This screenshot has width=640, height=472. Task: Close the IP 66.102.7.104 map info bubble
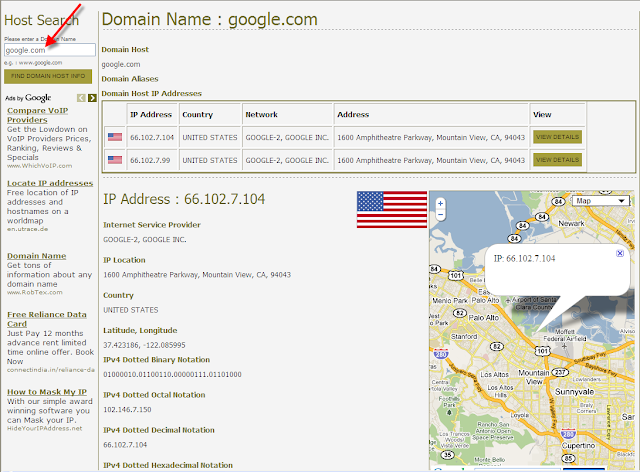(x=620, y=253)
